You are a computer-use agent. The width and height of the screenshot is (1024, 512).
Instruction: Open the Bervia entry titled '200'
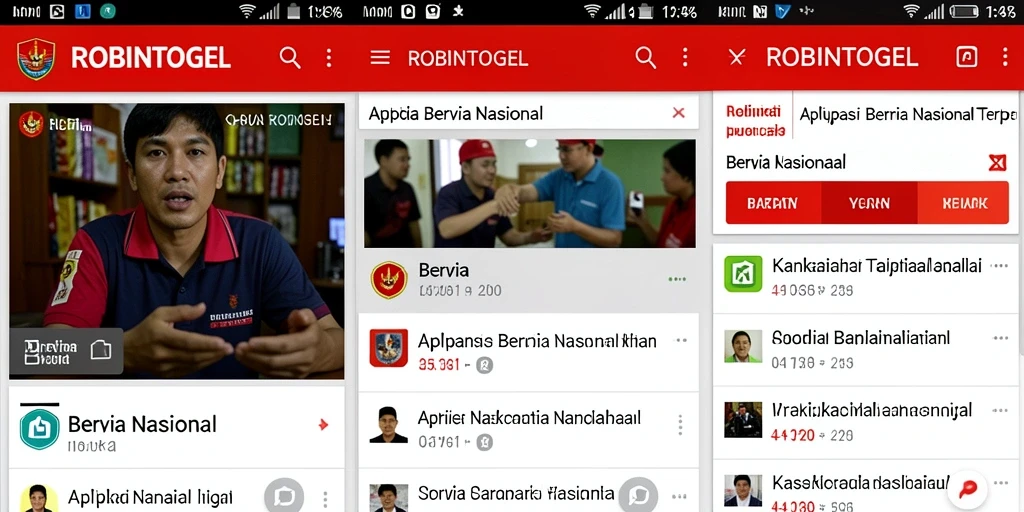528,280
